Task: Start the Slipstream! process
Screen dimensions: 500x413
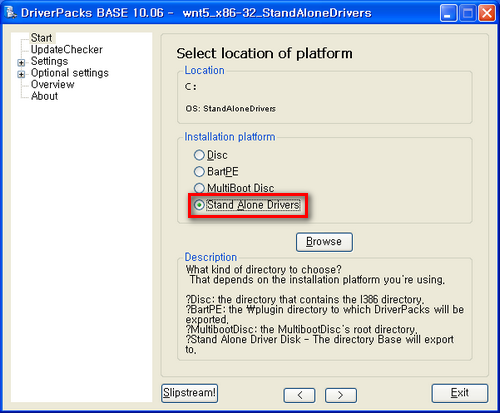Action: 189,393
